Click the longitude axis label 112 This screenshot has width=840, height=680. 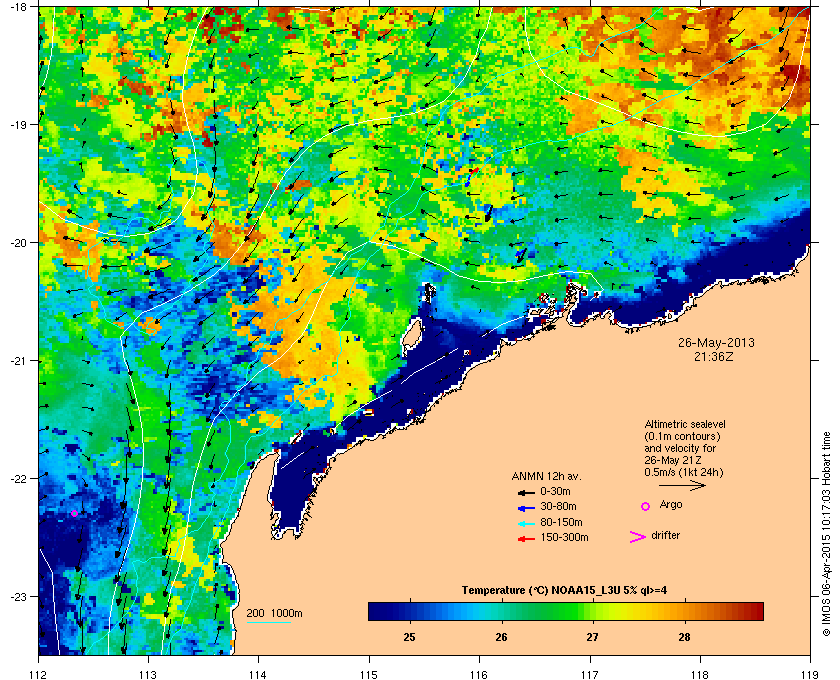click(39, 675)
